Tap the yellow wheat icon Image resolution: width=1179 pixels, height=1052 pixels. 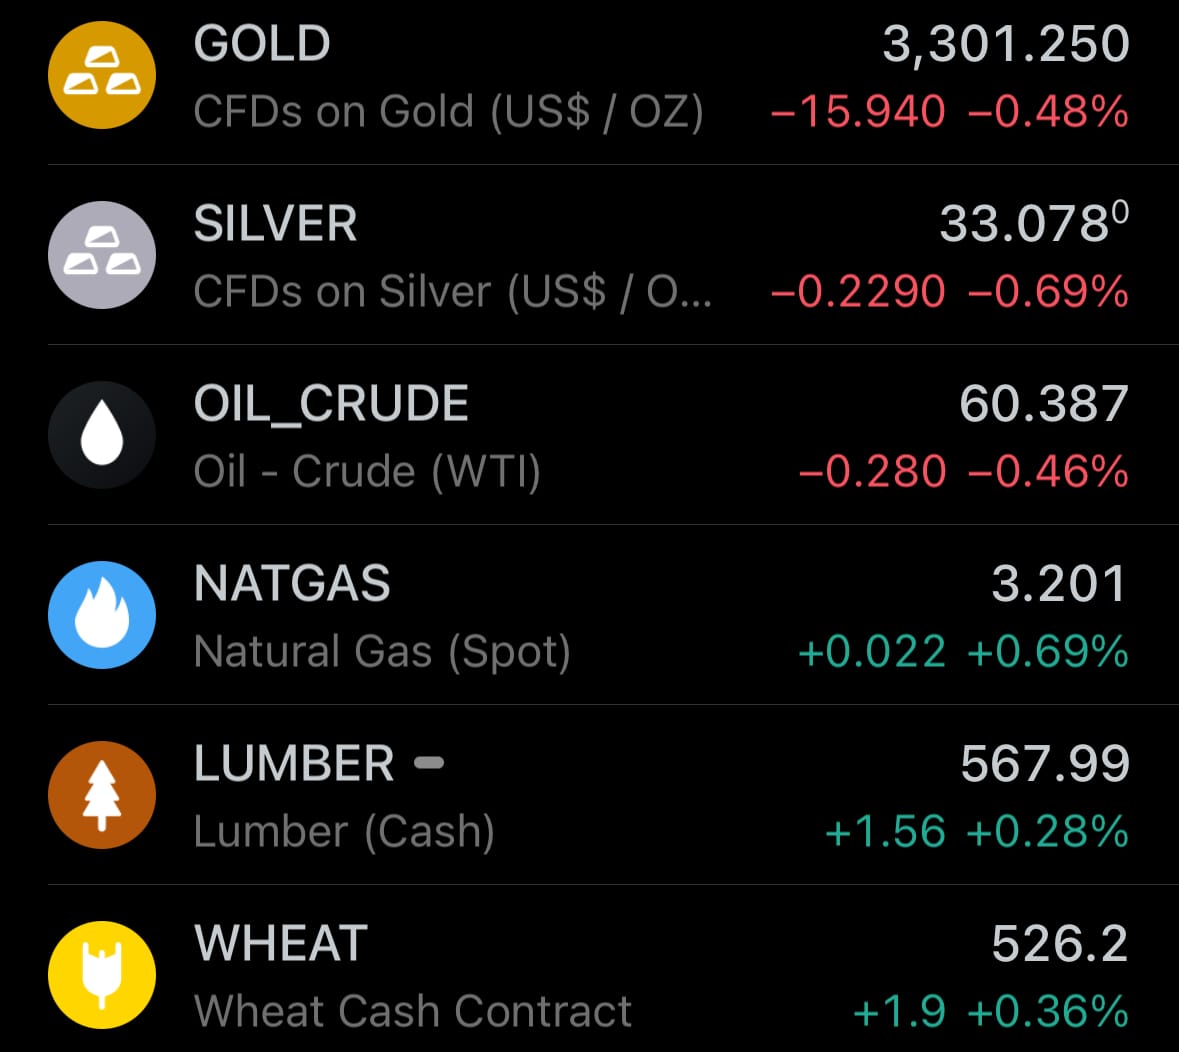(102, 975)
